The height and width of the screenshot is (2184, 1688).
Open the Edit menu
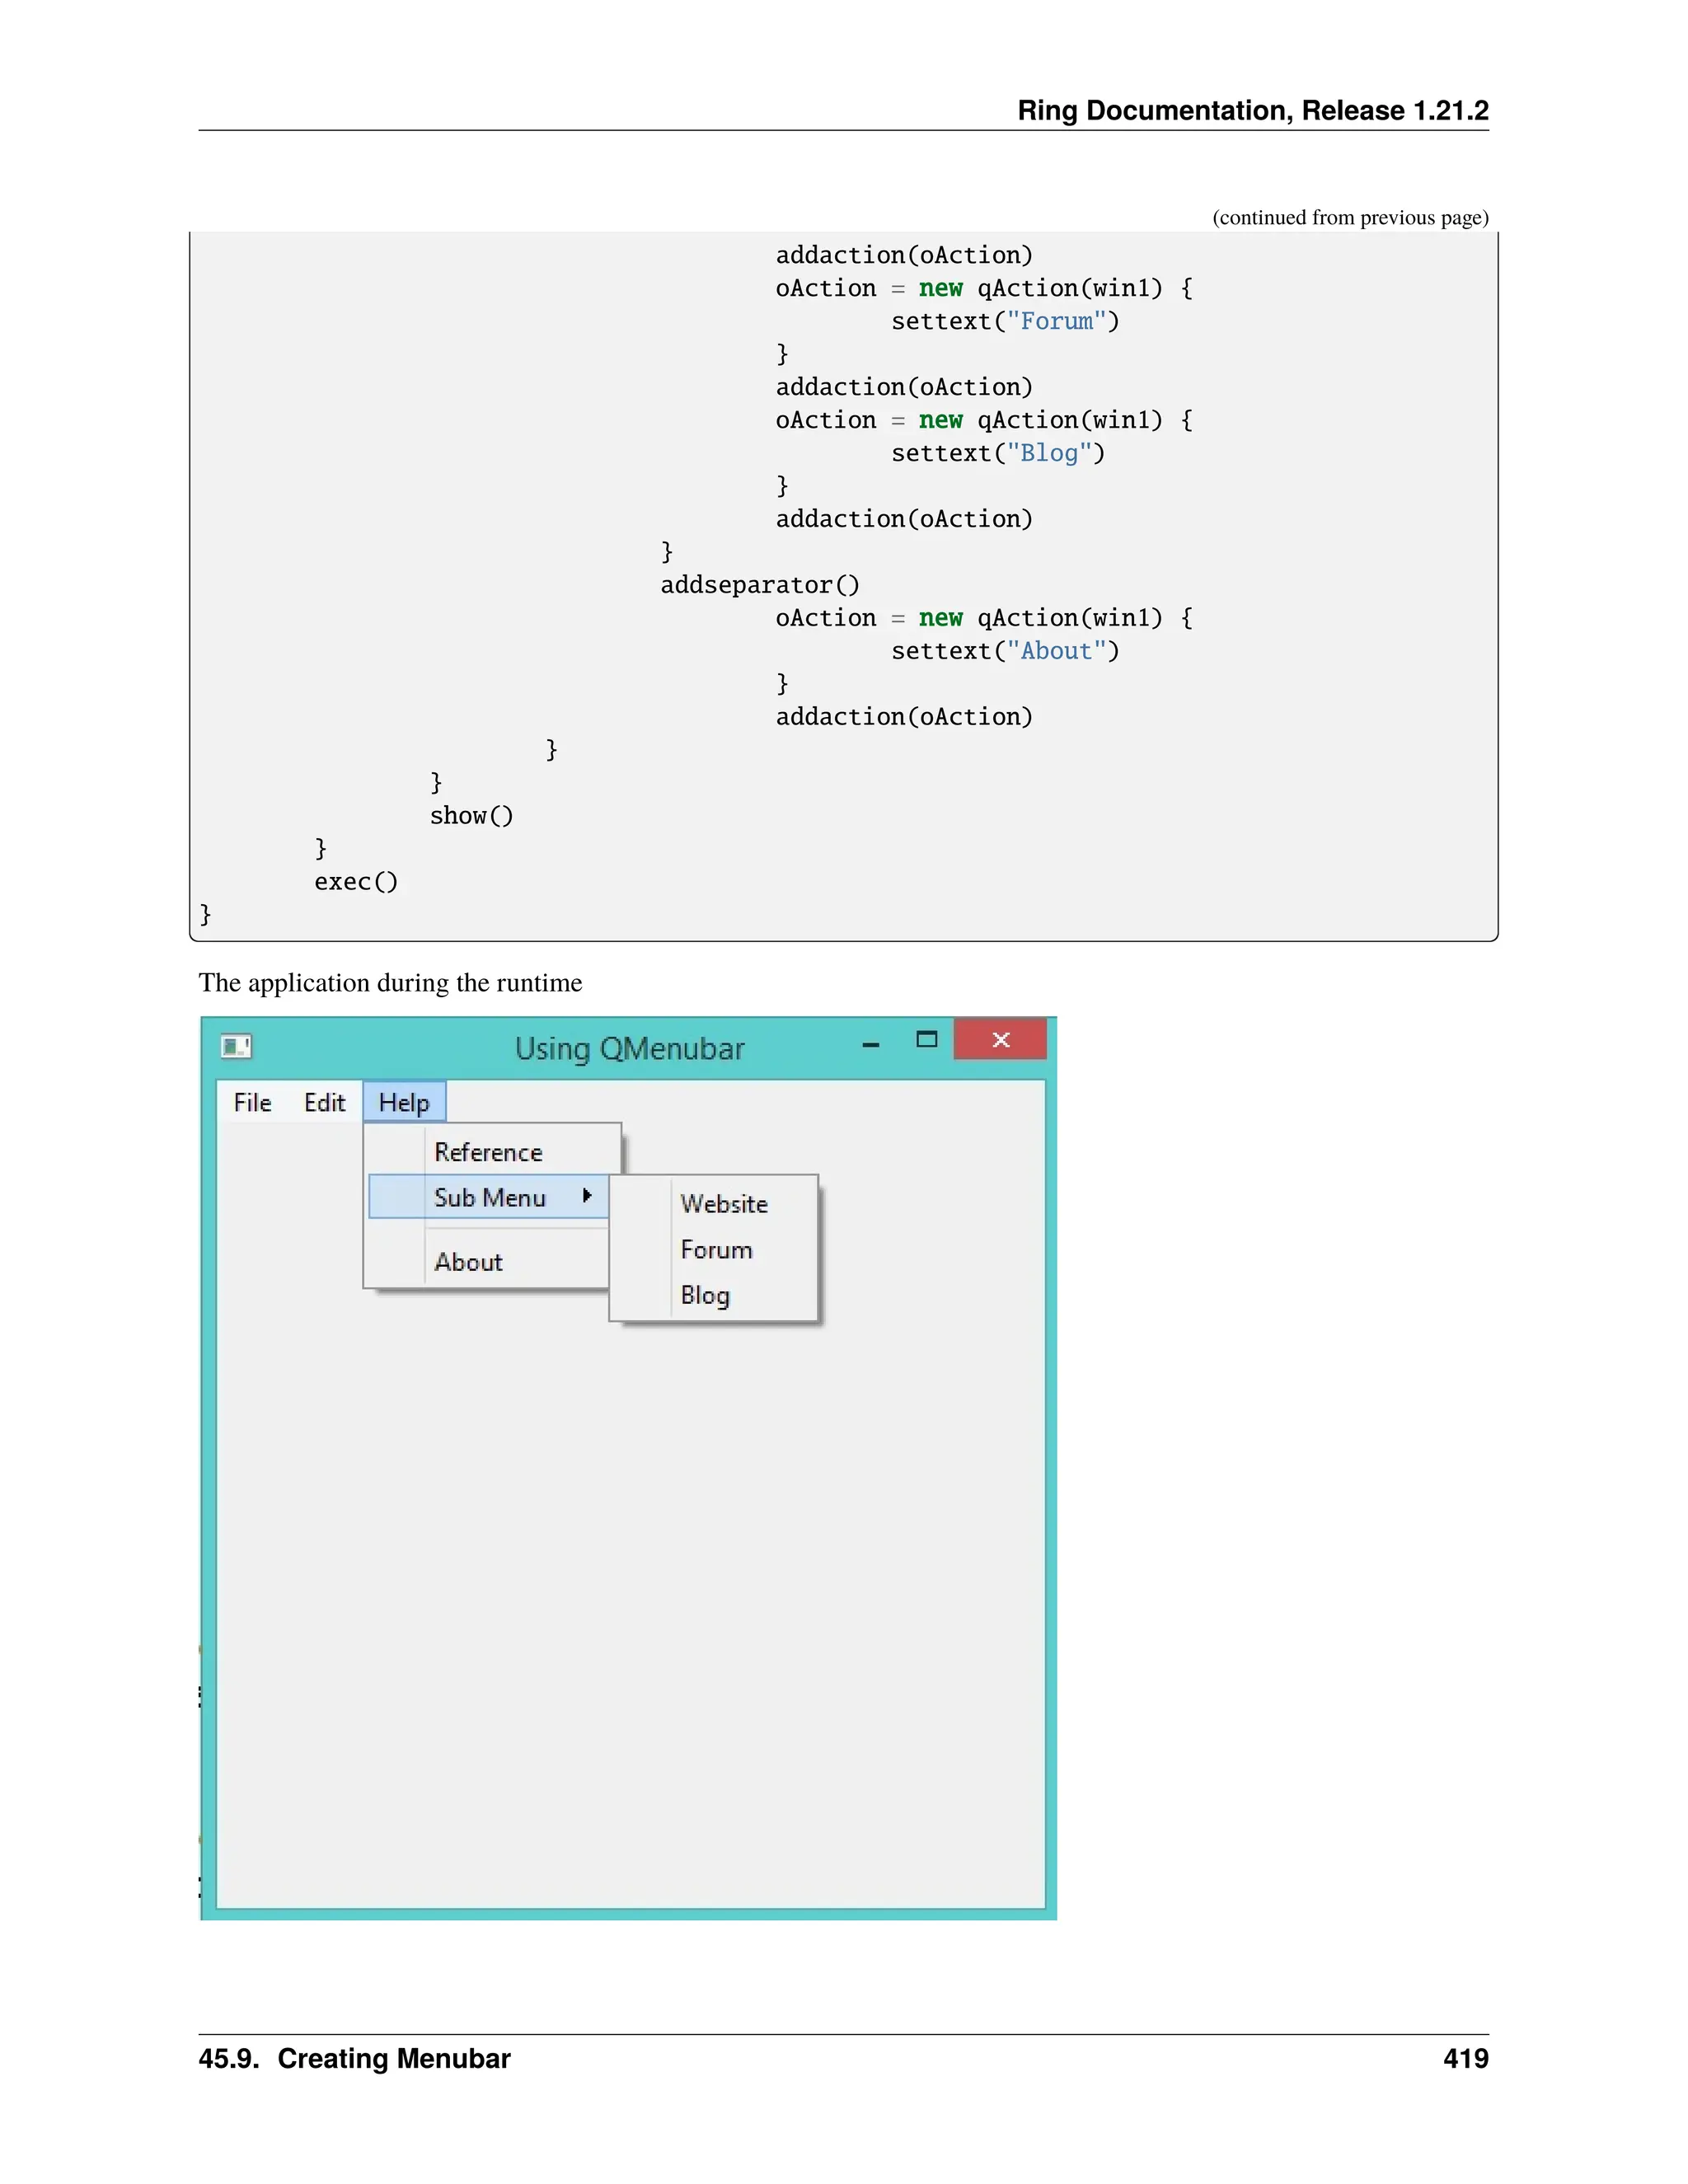[324, 1103]
